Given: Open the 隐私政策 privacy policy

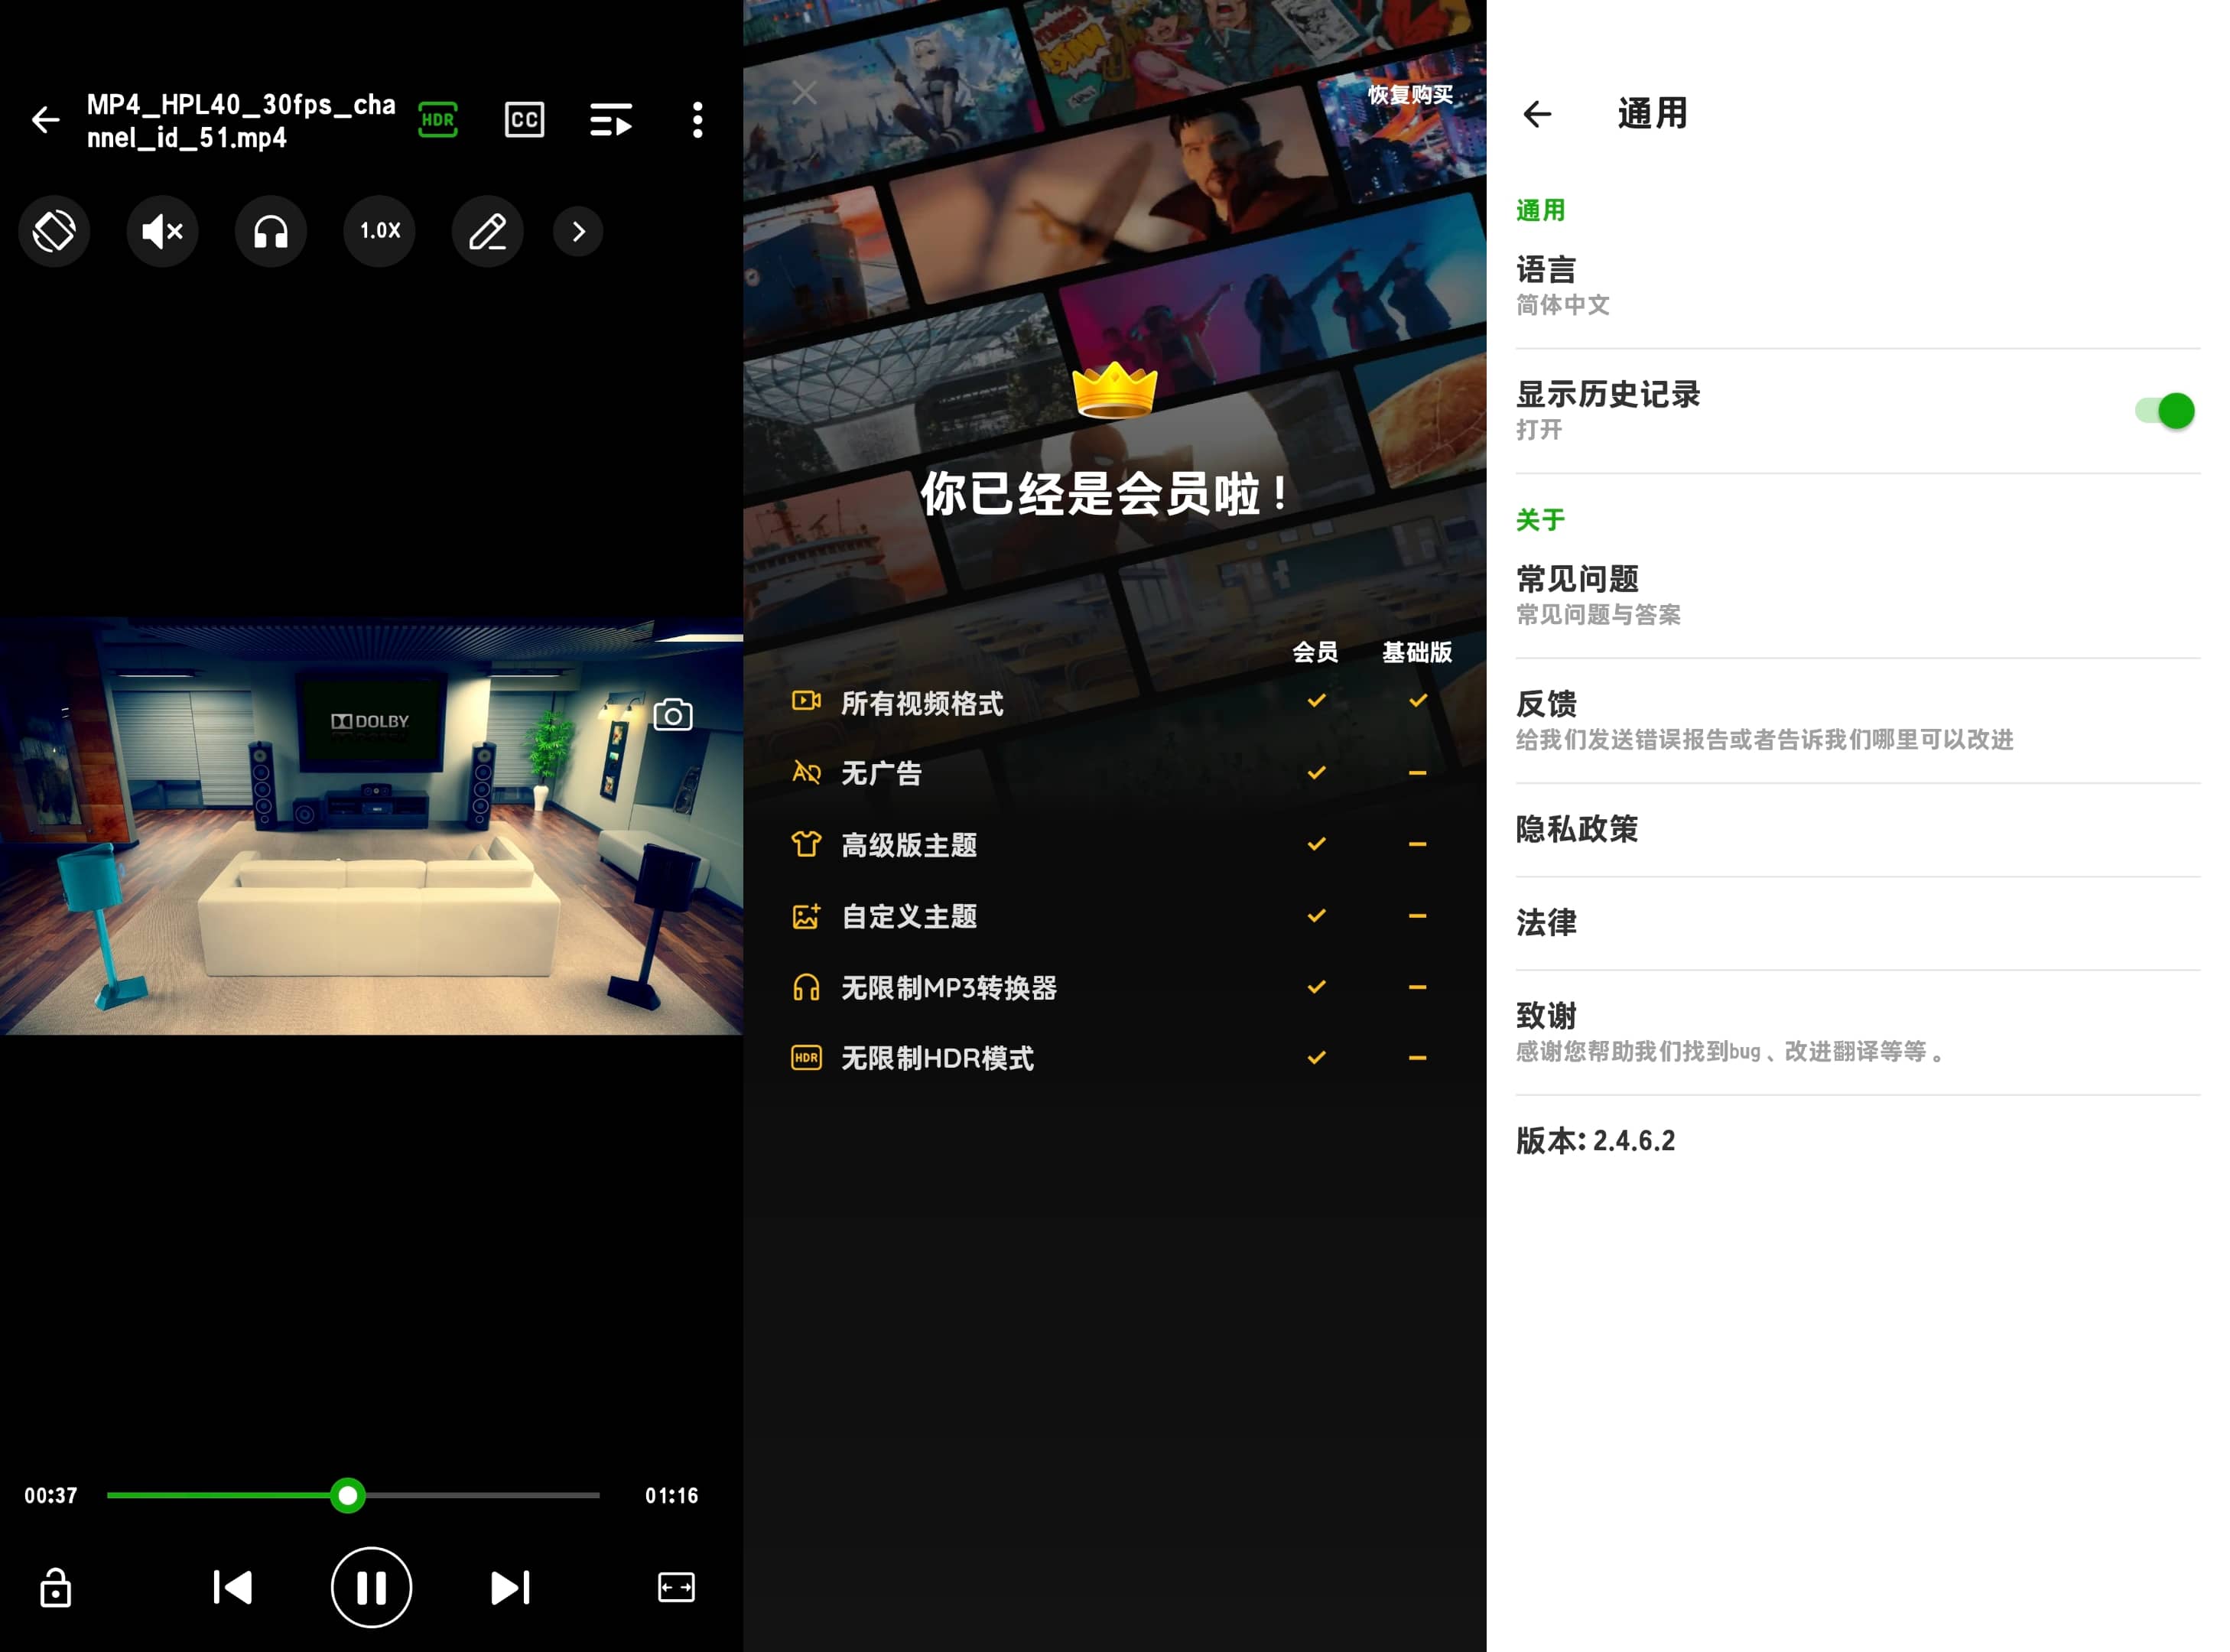Looking at the screenshot, I should pos(1858,829).
